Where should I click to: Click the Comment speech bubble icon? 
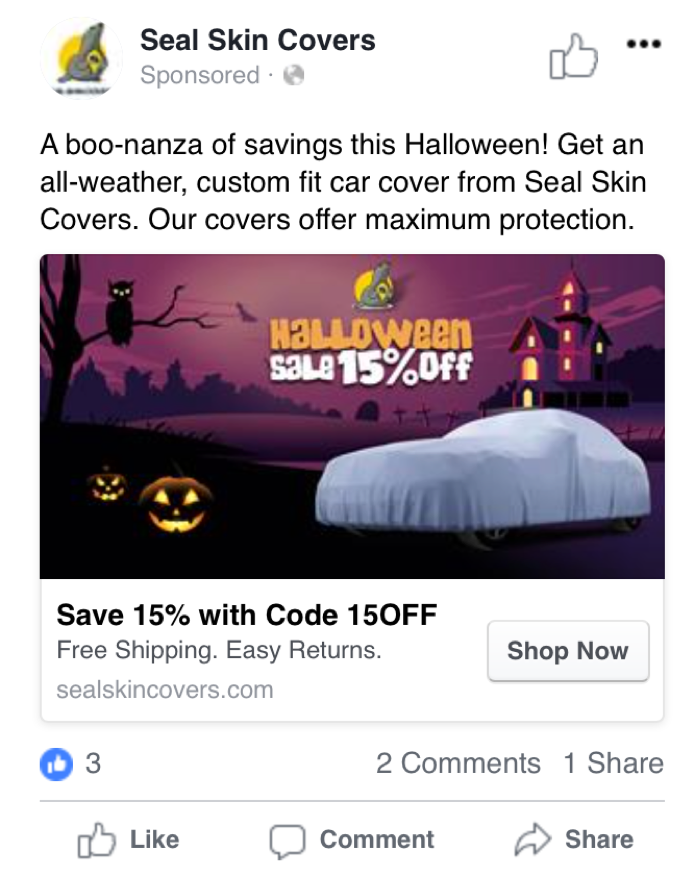point(290,839)
